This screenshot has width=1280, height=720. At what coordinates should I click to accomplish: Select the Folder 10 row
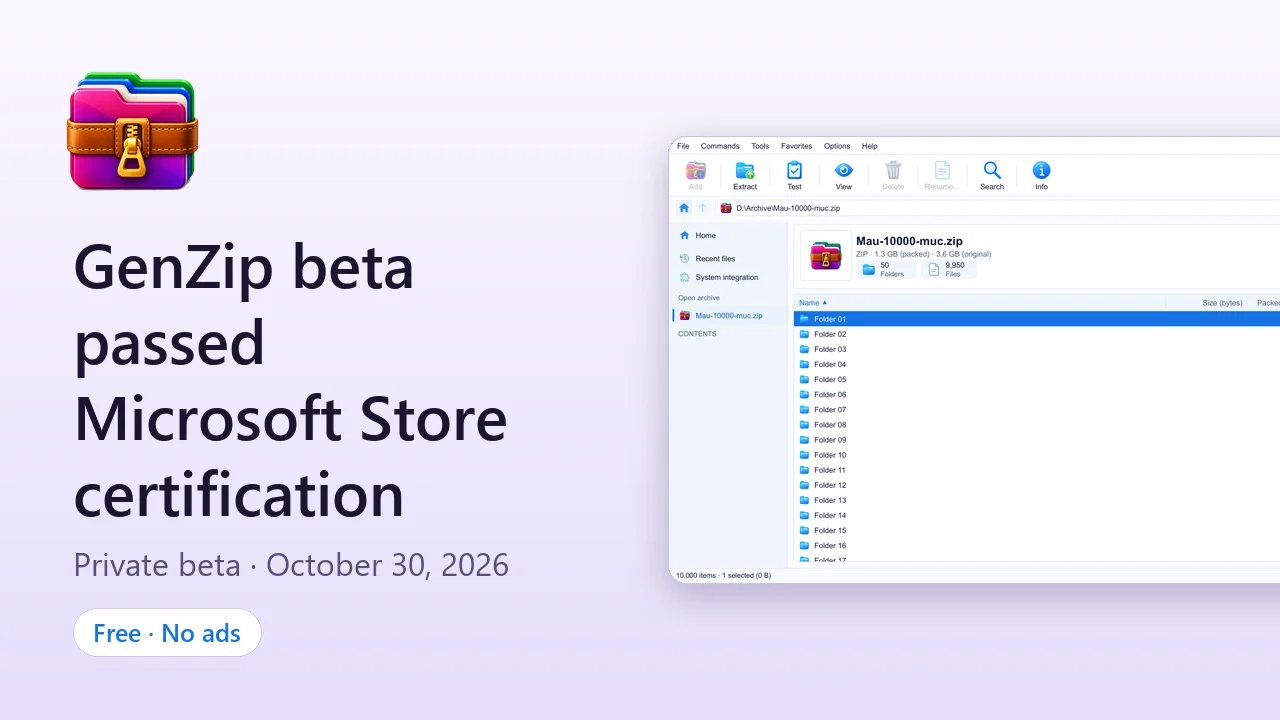coord(1037,455)
